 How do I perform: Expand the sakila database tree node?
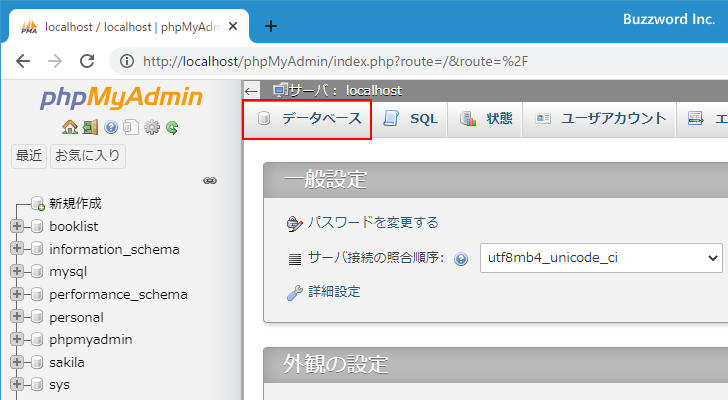(x=17, y=362)
